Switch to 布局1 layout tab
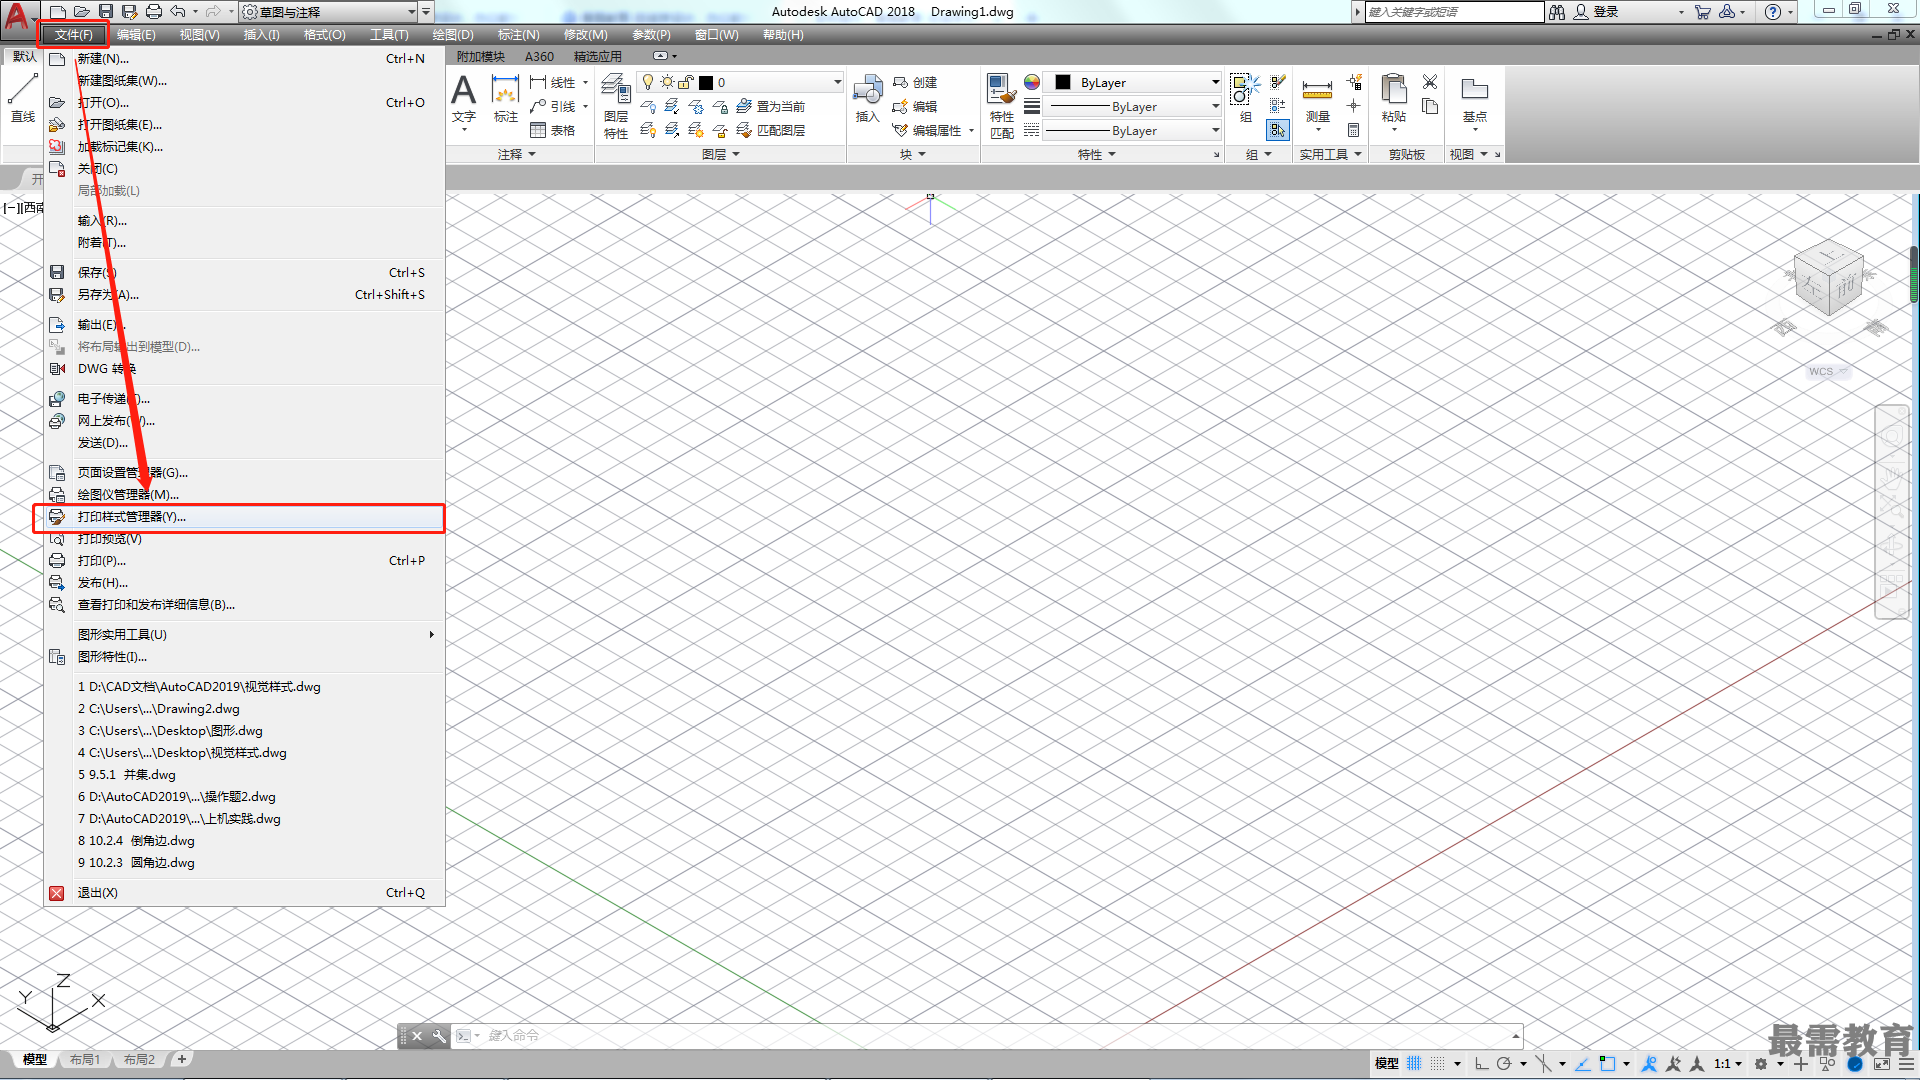The height and width of the screenshot is (1080, 1920). (85, 1060)
